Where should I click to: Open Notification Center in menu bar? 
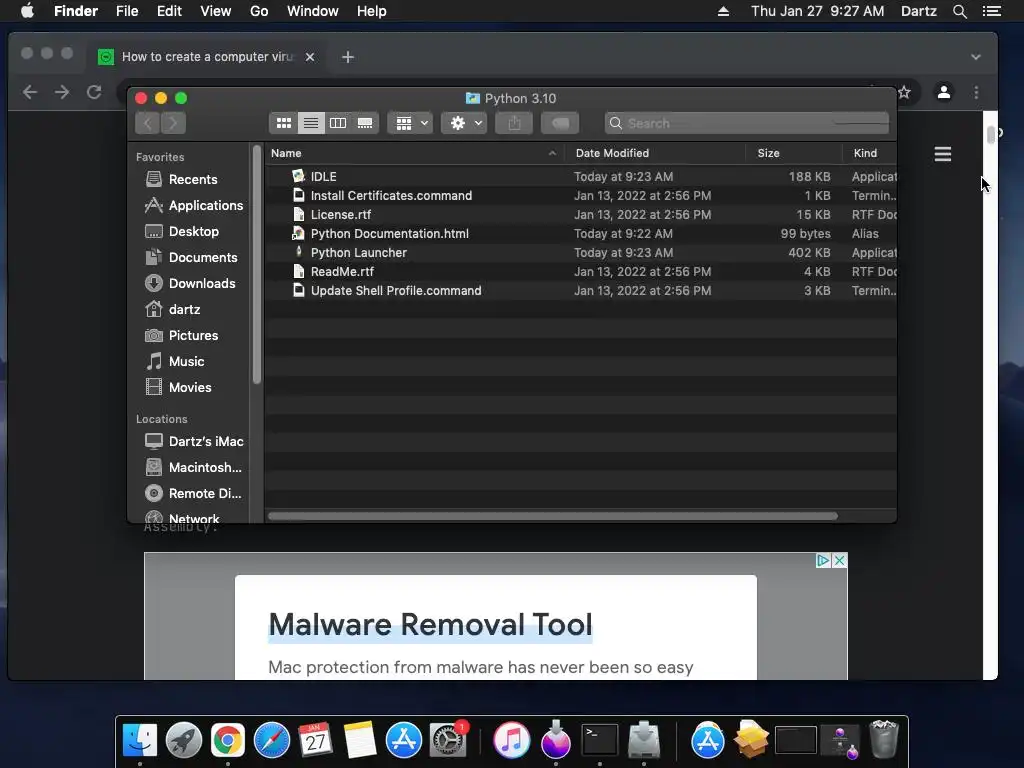click(x=992, y=11)
